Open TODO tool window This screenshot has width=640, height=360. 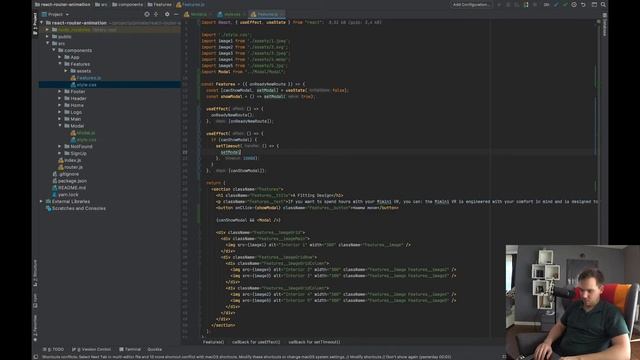[53, 349]
